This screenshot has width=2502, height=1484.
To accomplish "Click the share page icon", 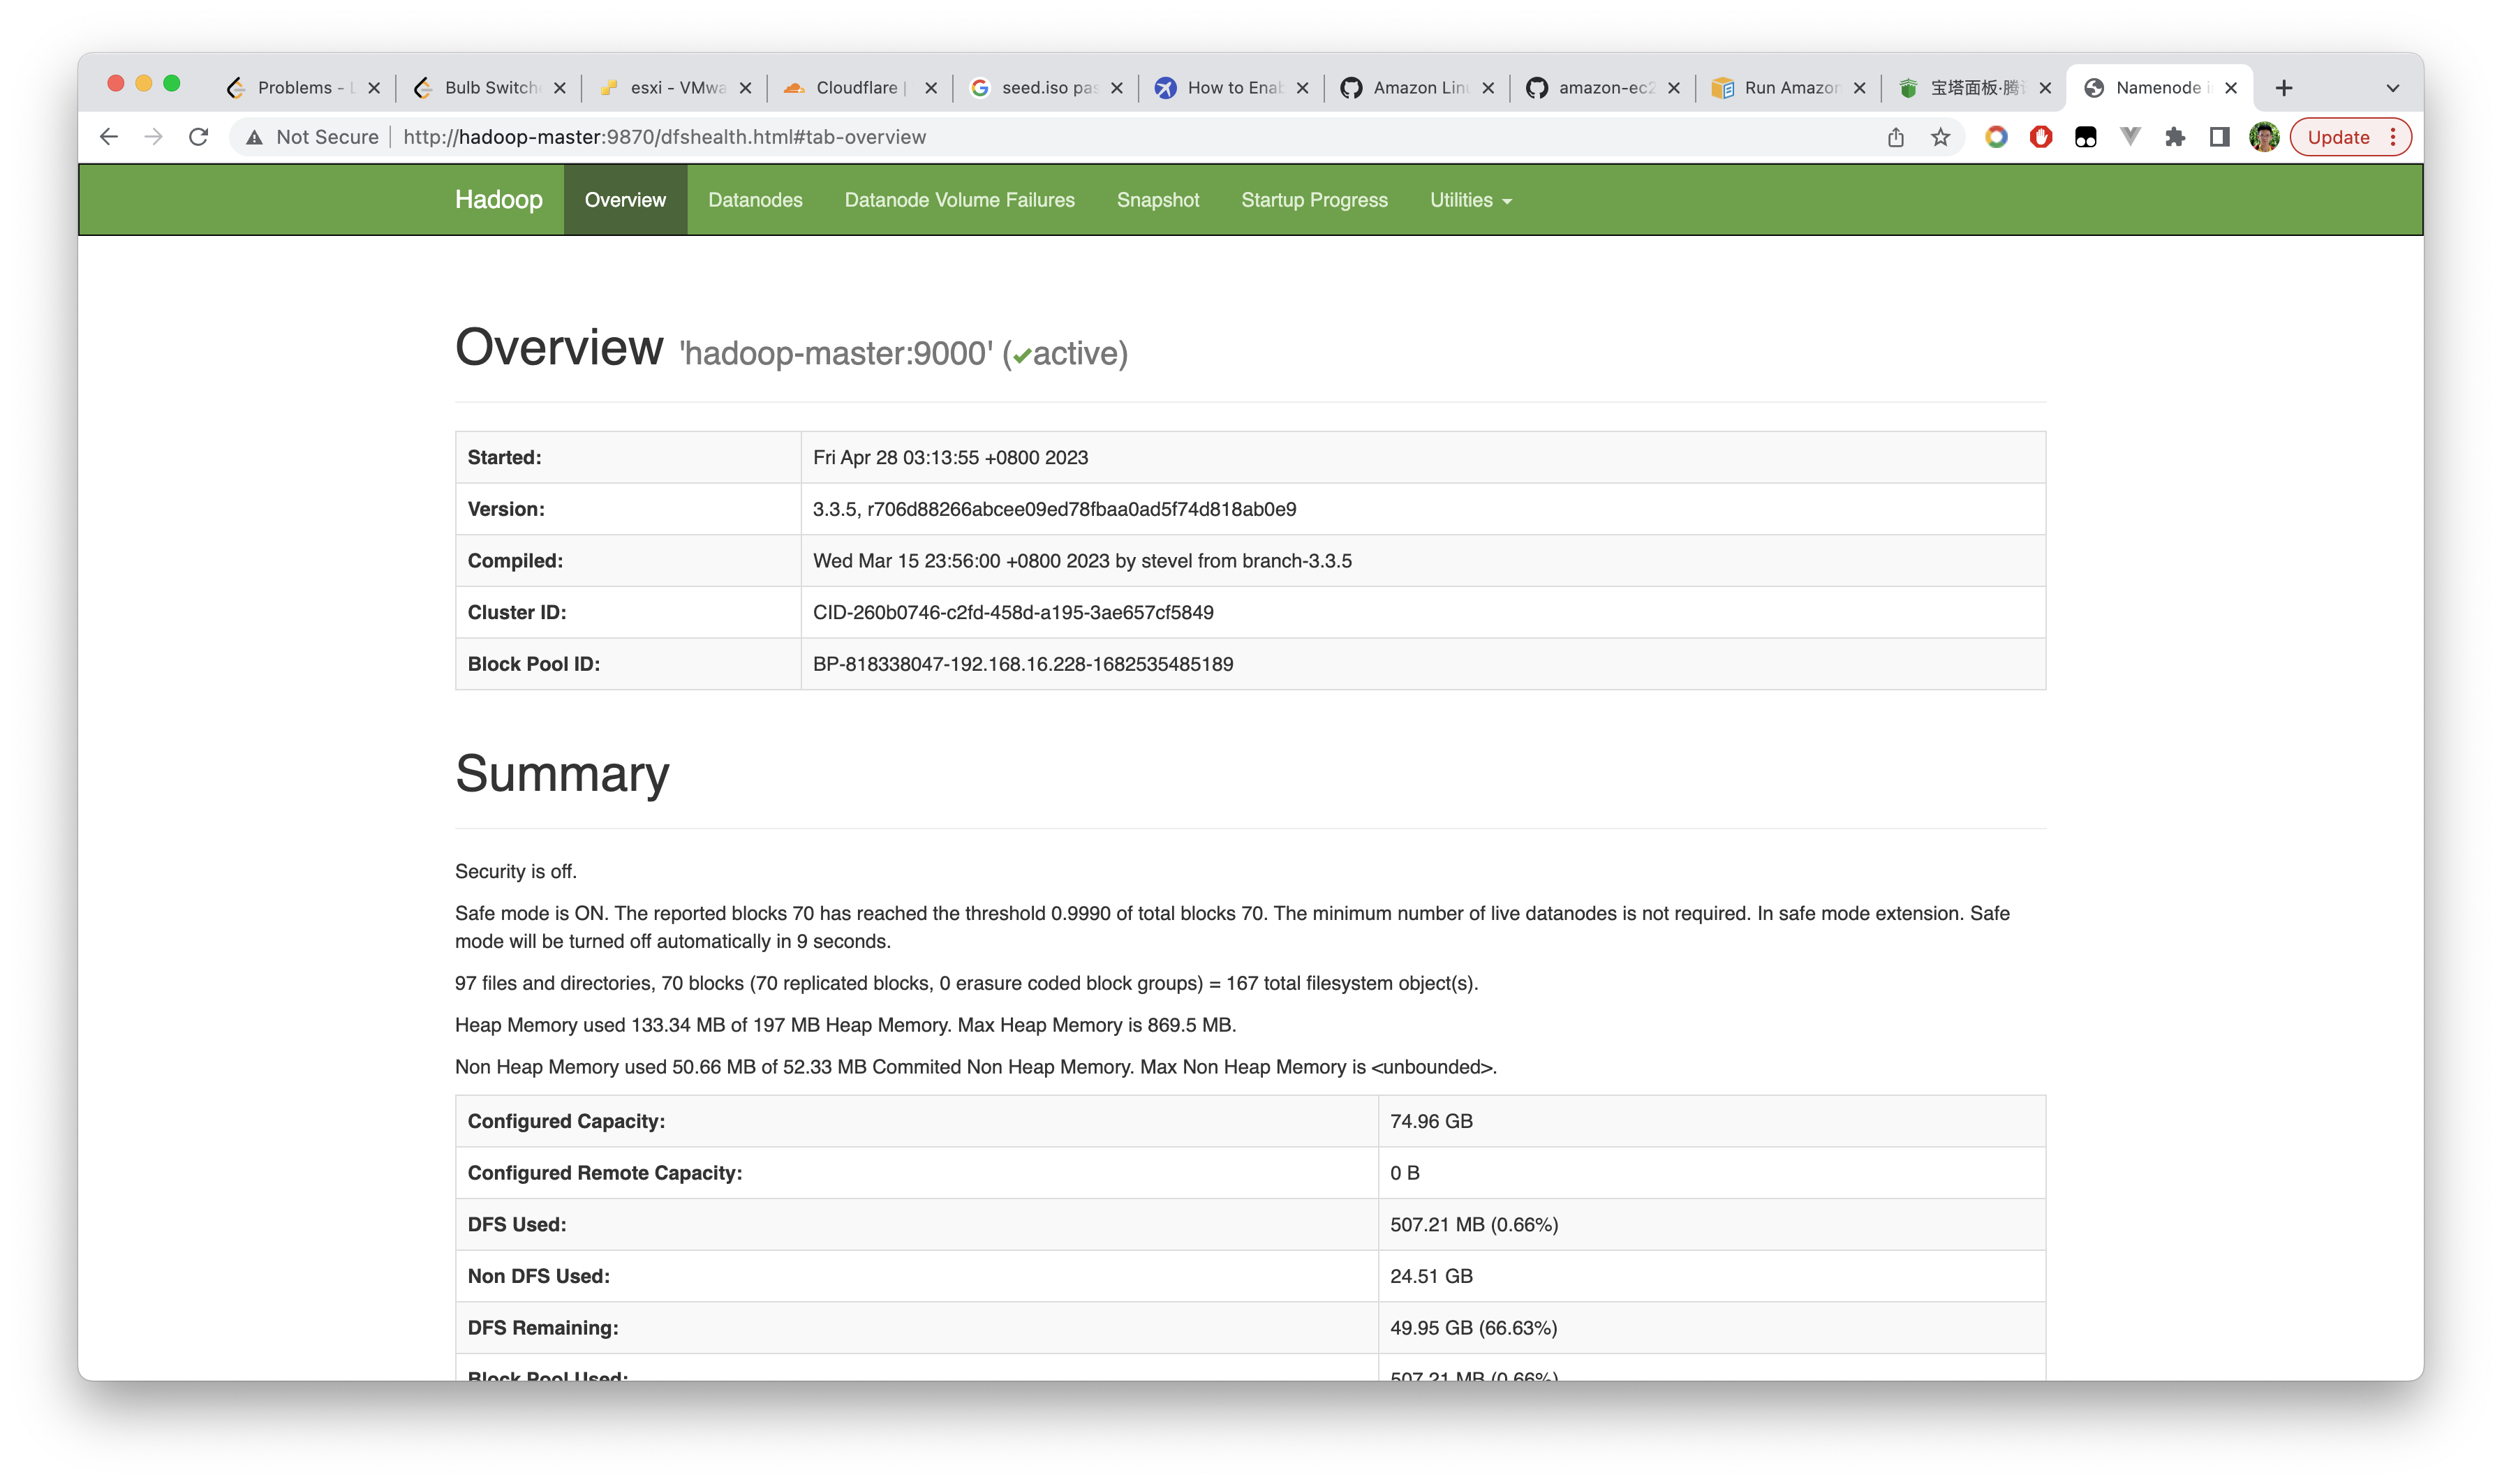I will pos(1895,137).
